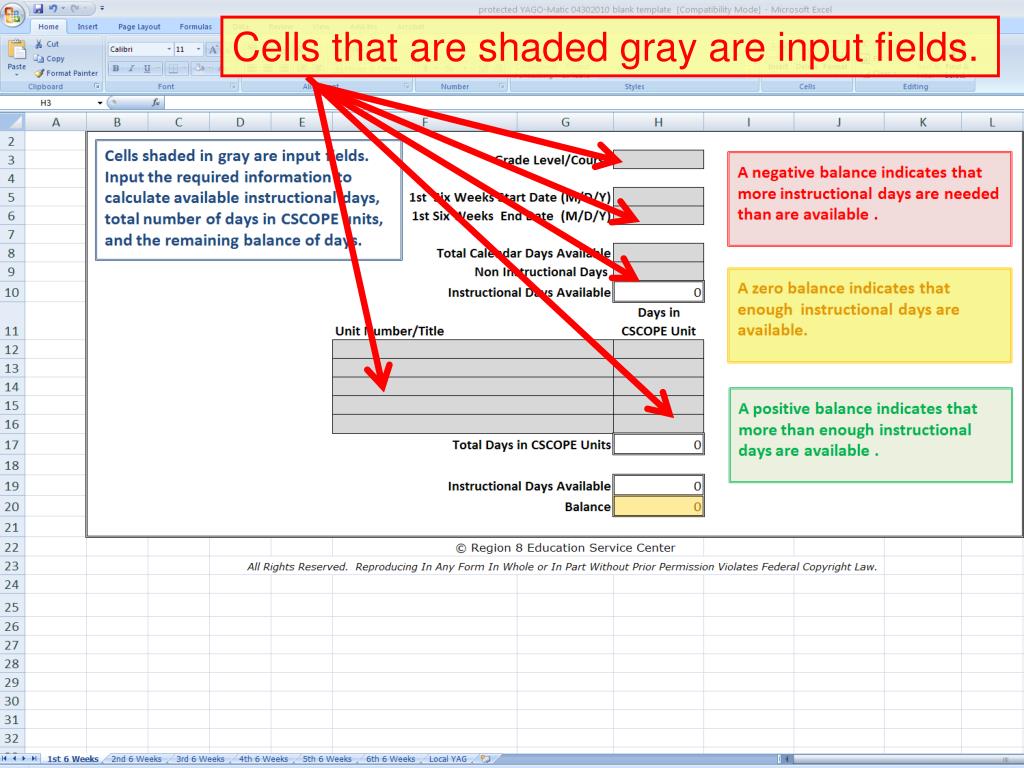Select the Instructional Days Available cell in row 10
The image size is (1024, 768).
(658, 292)
